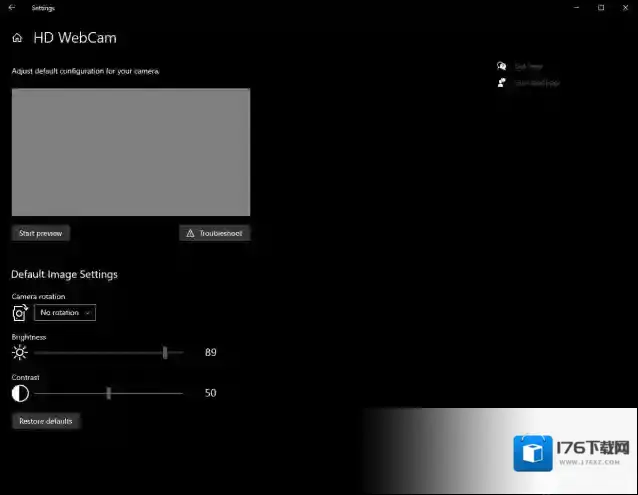638x495 pixels.
Task: Click the Contrast slider handle
Action: [x=108, y=393]
